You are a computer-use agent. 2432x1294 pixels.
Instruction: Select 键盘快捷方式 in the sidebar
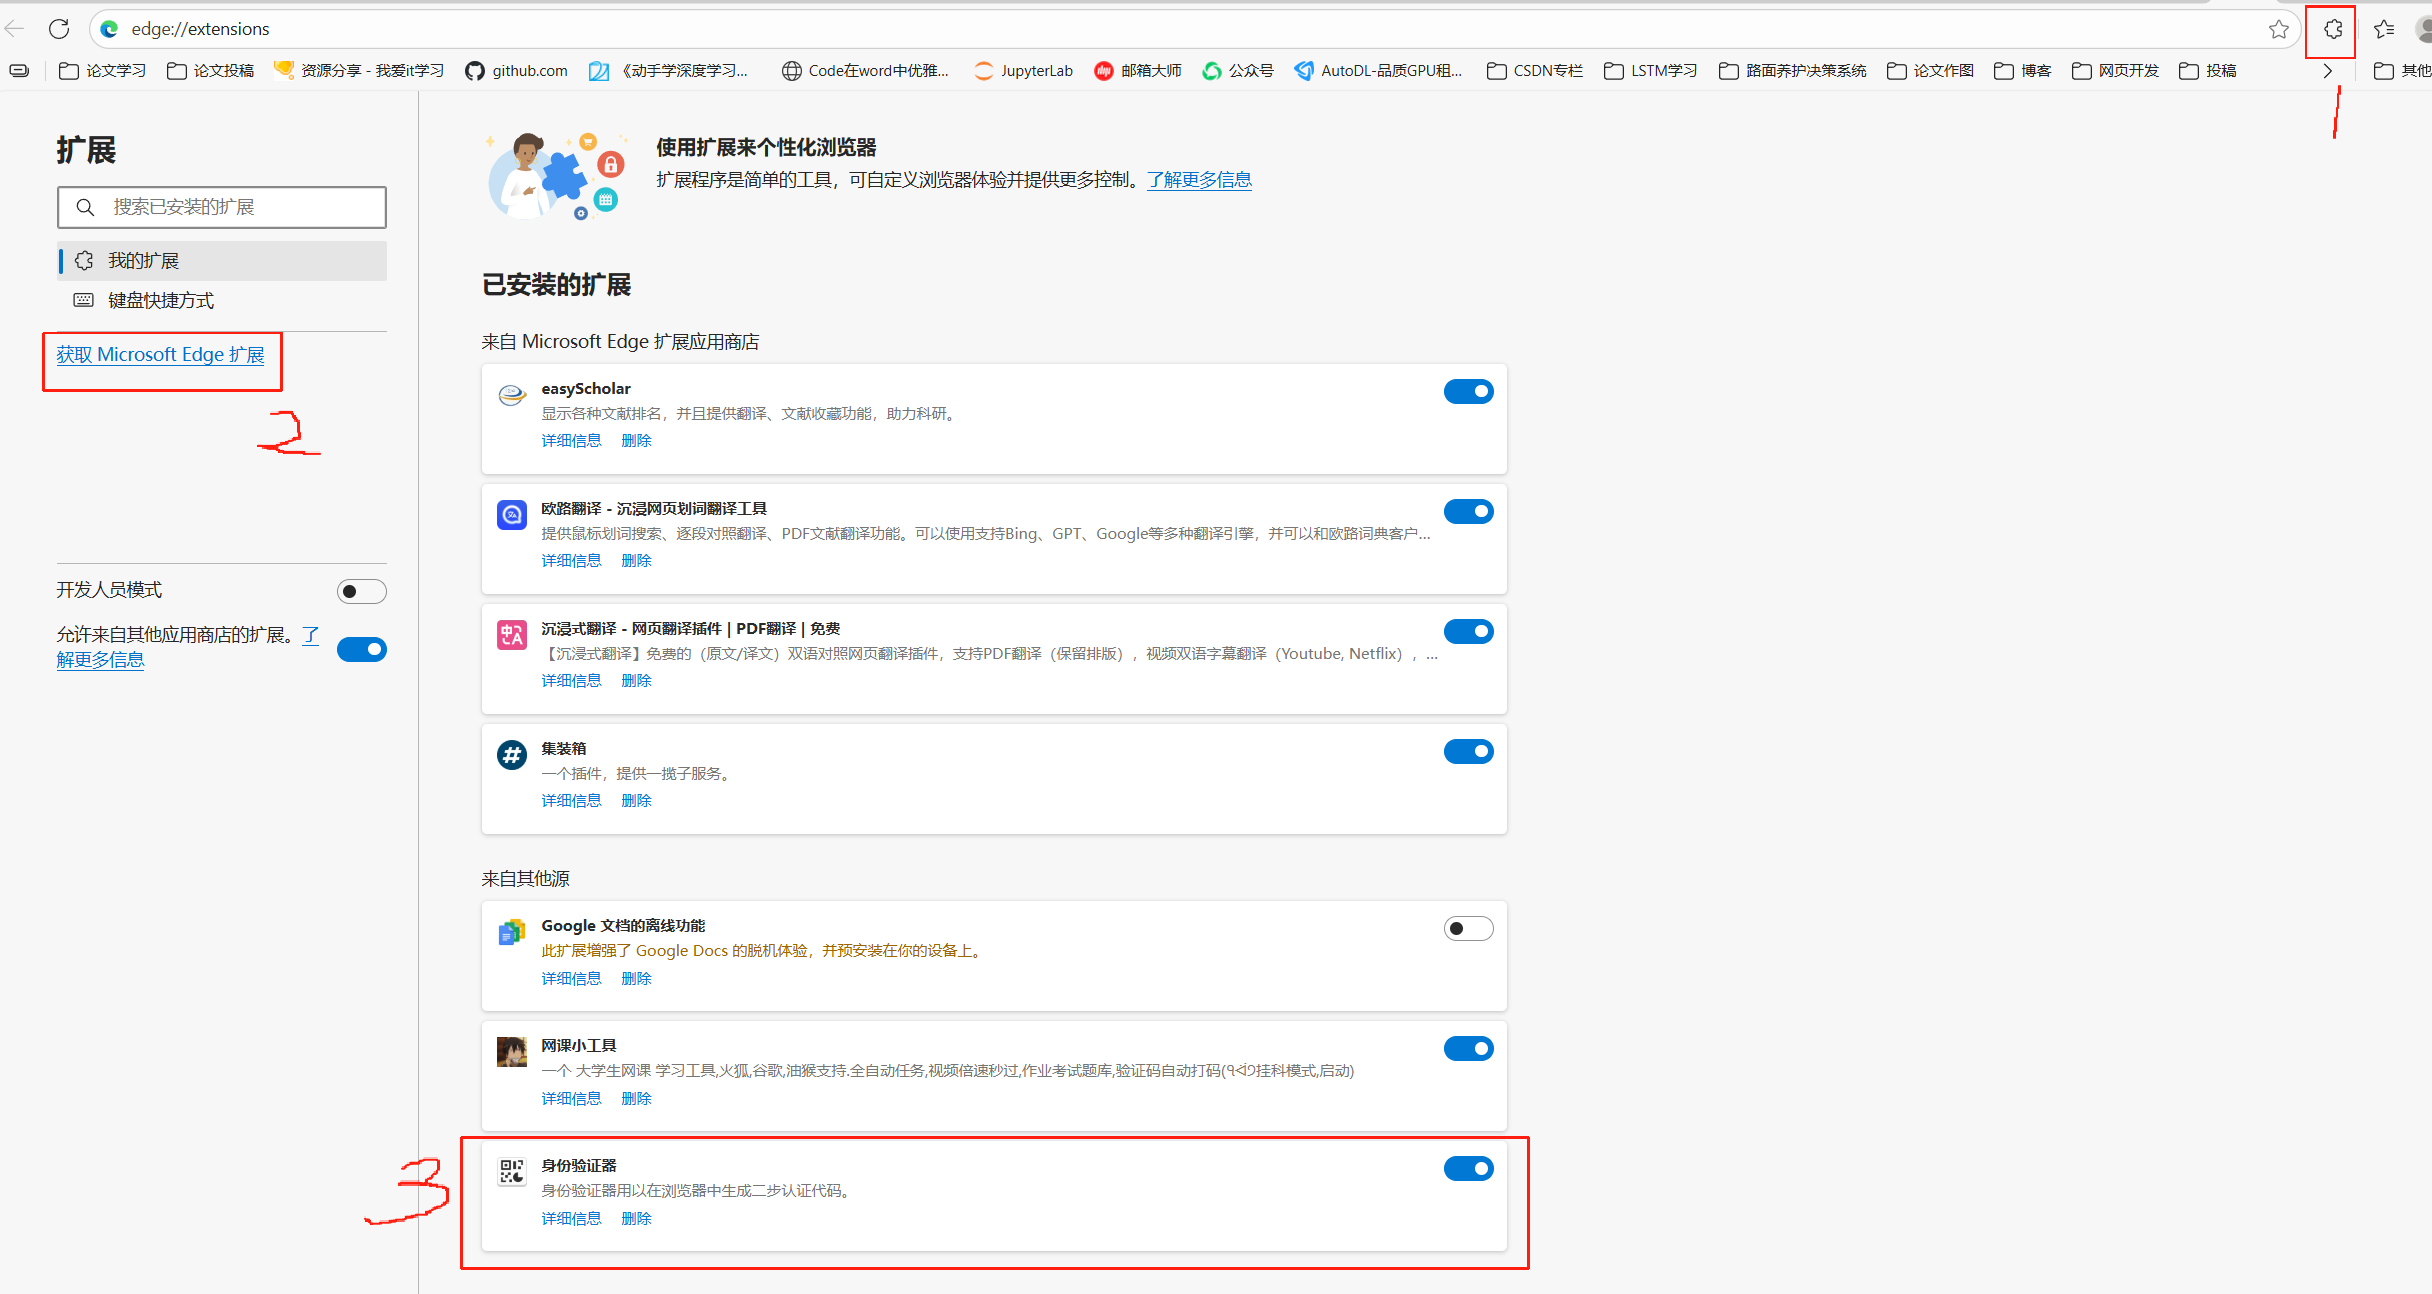222,301
